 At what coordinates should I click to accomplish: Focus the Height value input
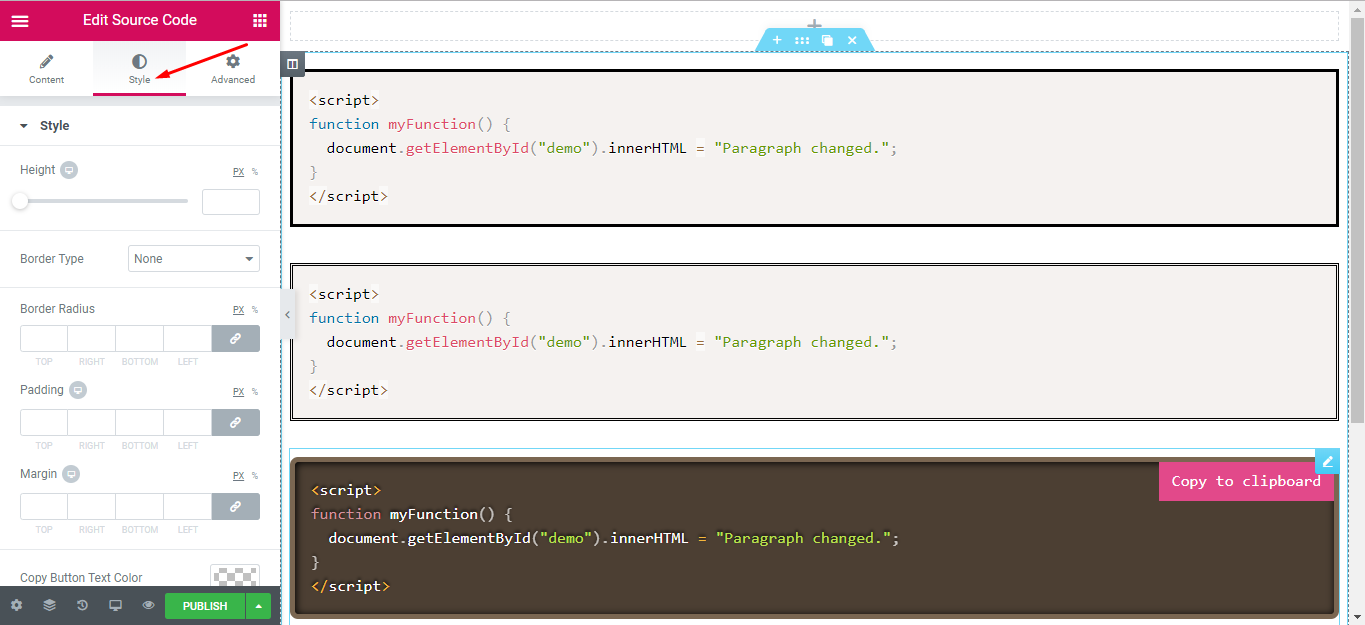point(231,202)
